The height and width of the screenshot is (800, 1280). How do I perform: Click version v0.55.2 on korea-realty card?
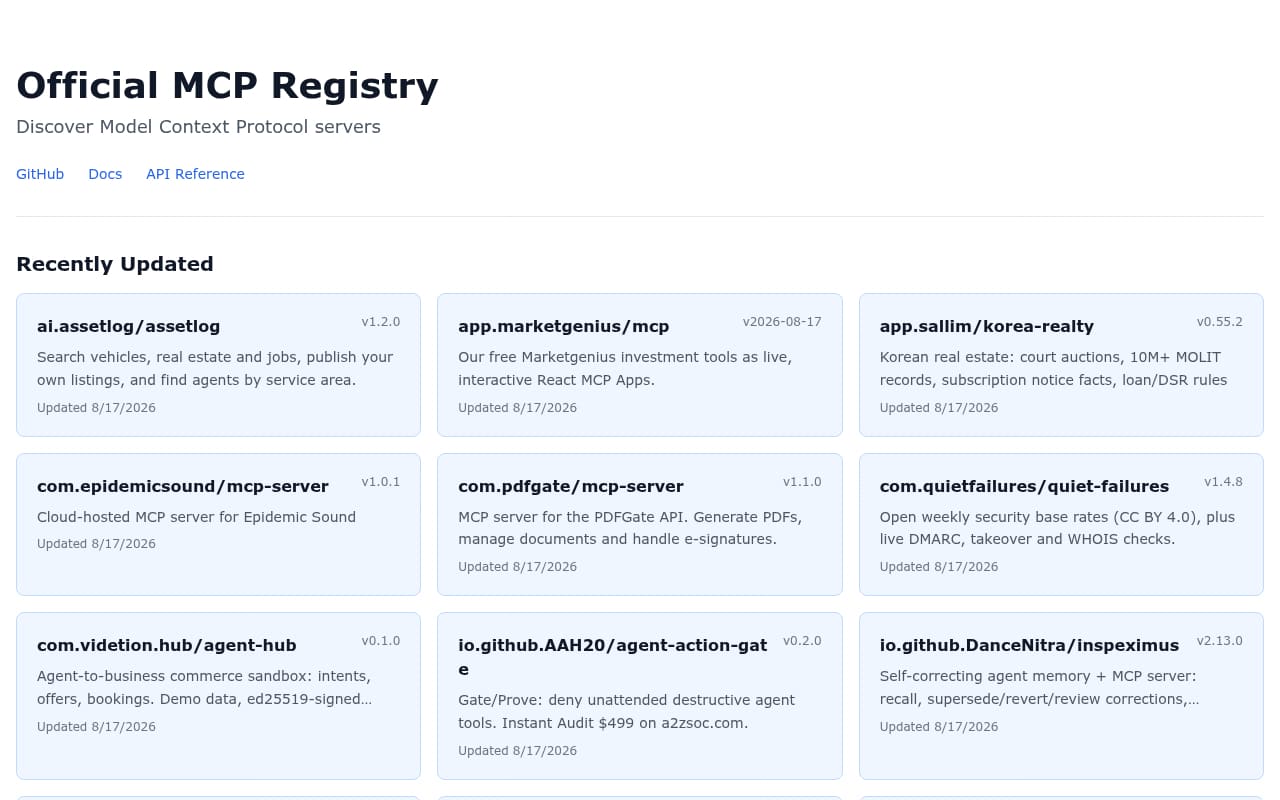[x=1220, y=322]
